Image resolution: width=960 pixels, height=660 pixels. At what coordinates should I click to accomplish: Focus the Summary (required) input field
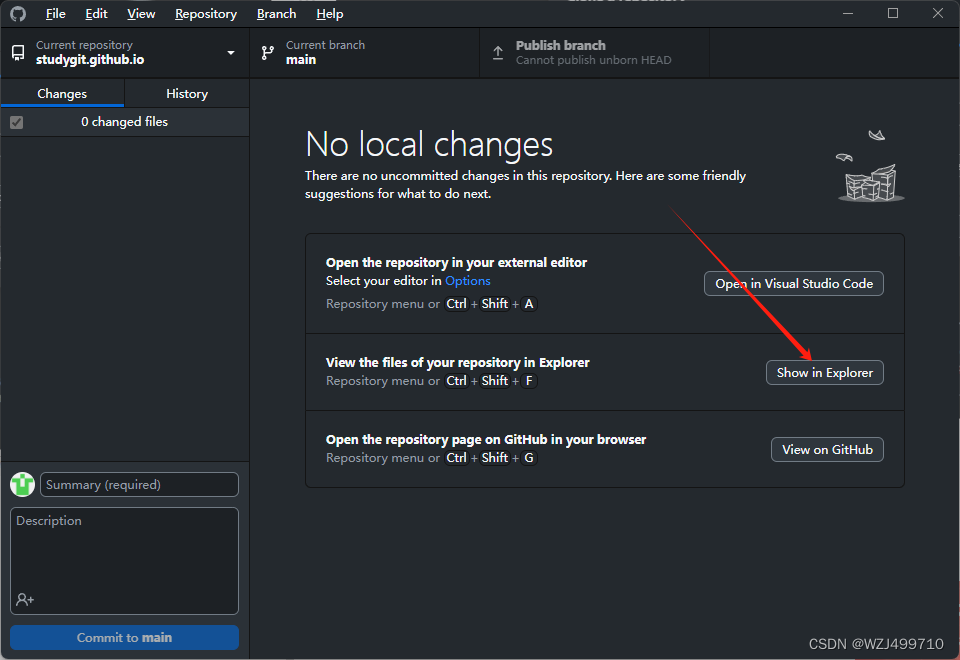point(139,484)
